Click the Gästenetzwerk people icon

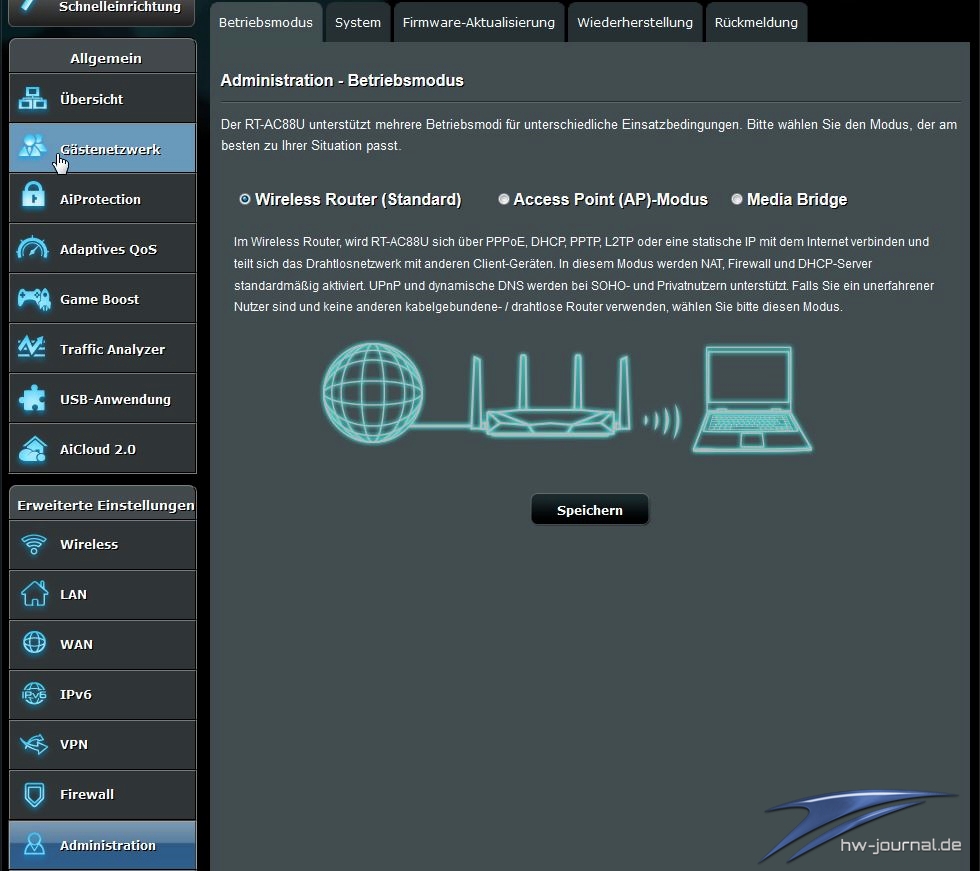point(32,147)
